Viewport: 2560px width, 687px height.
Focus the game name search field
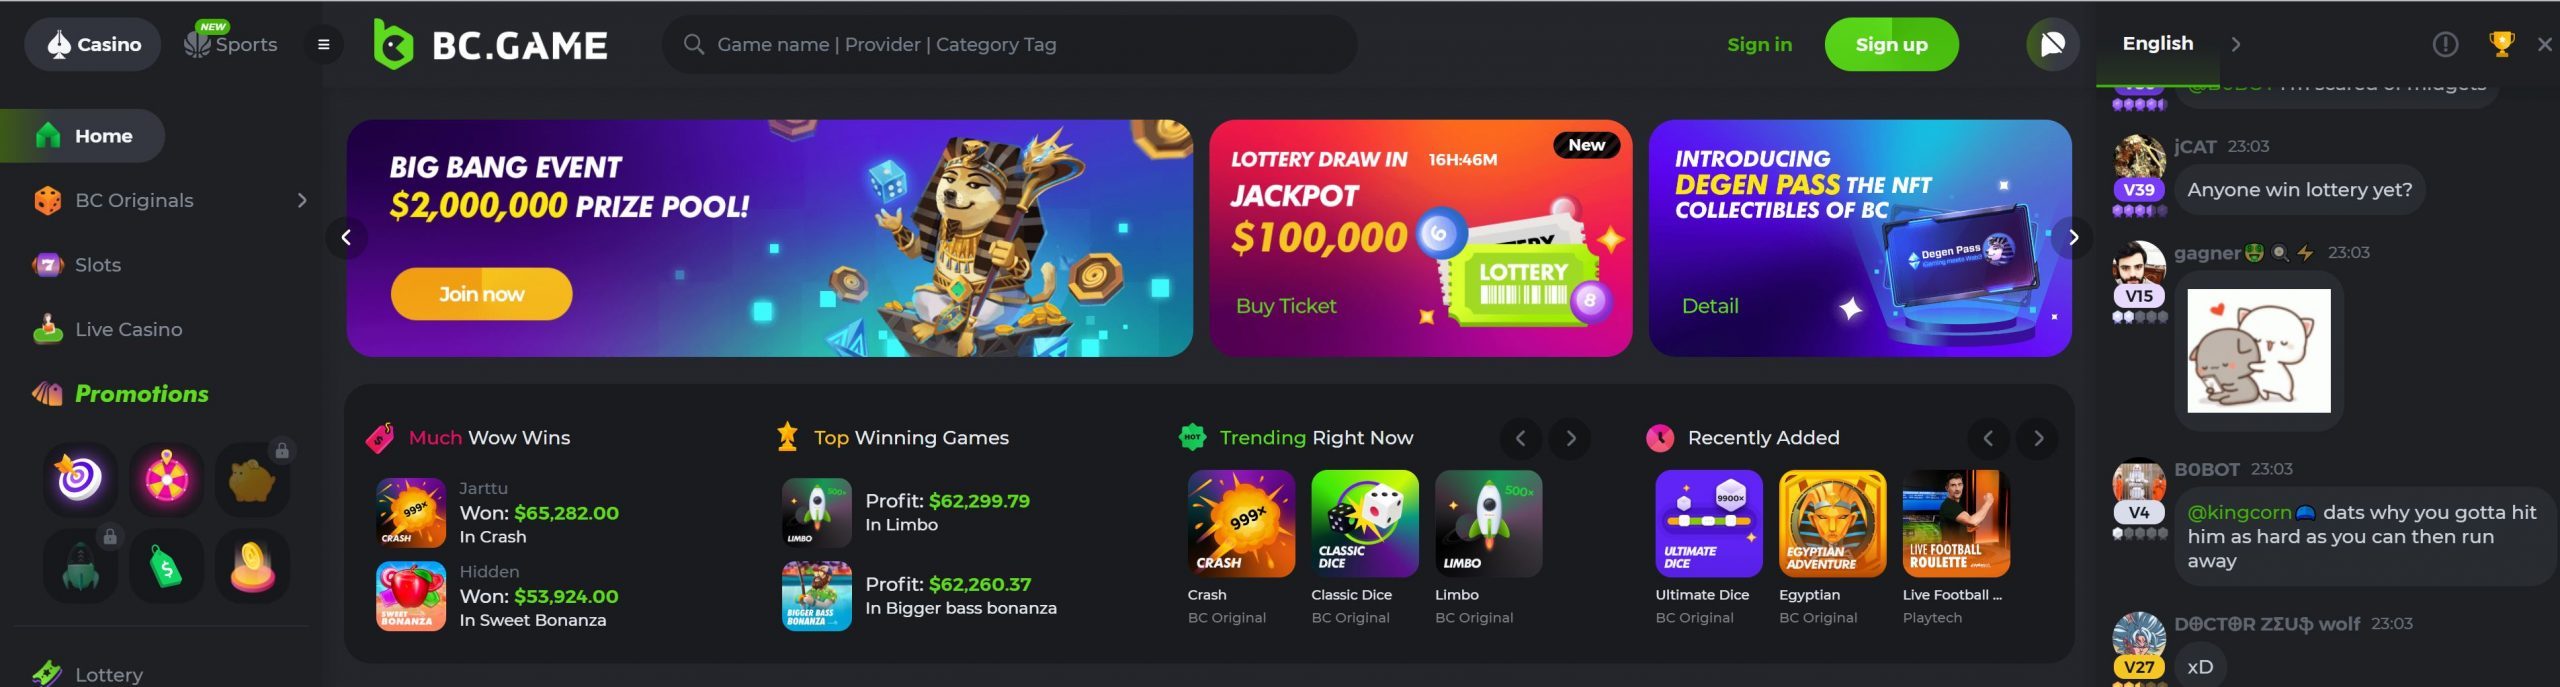(1010, 44)
